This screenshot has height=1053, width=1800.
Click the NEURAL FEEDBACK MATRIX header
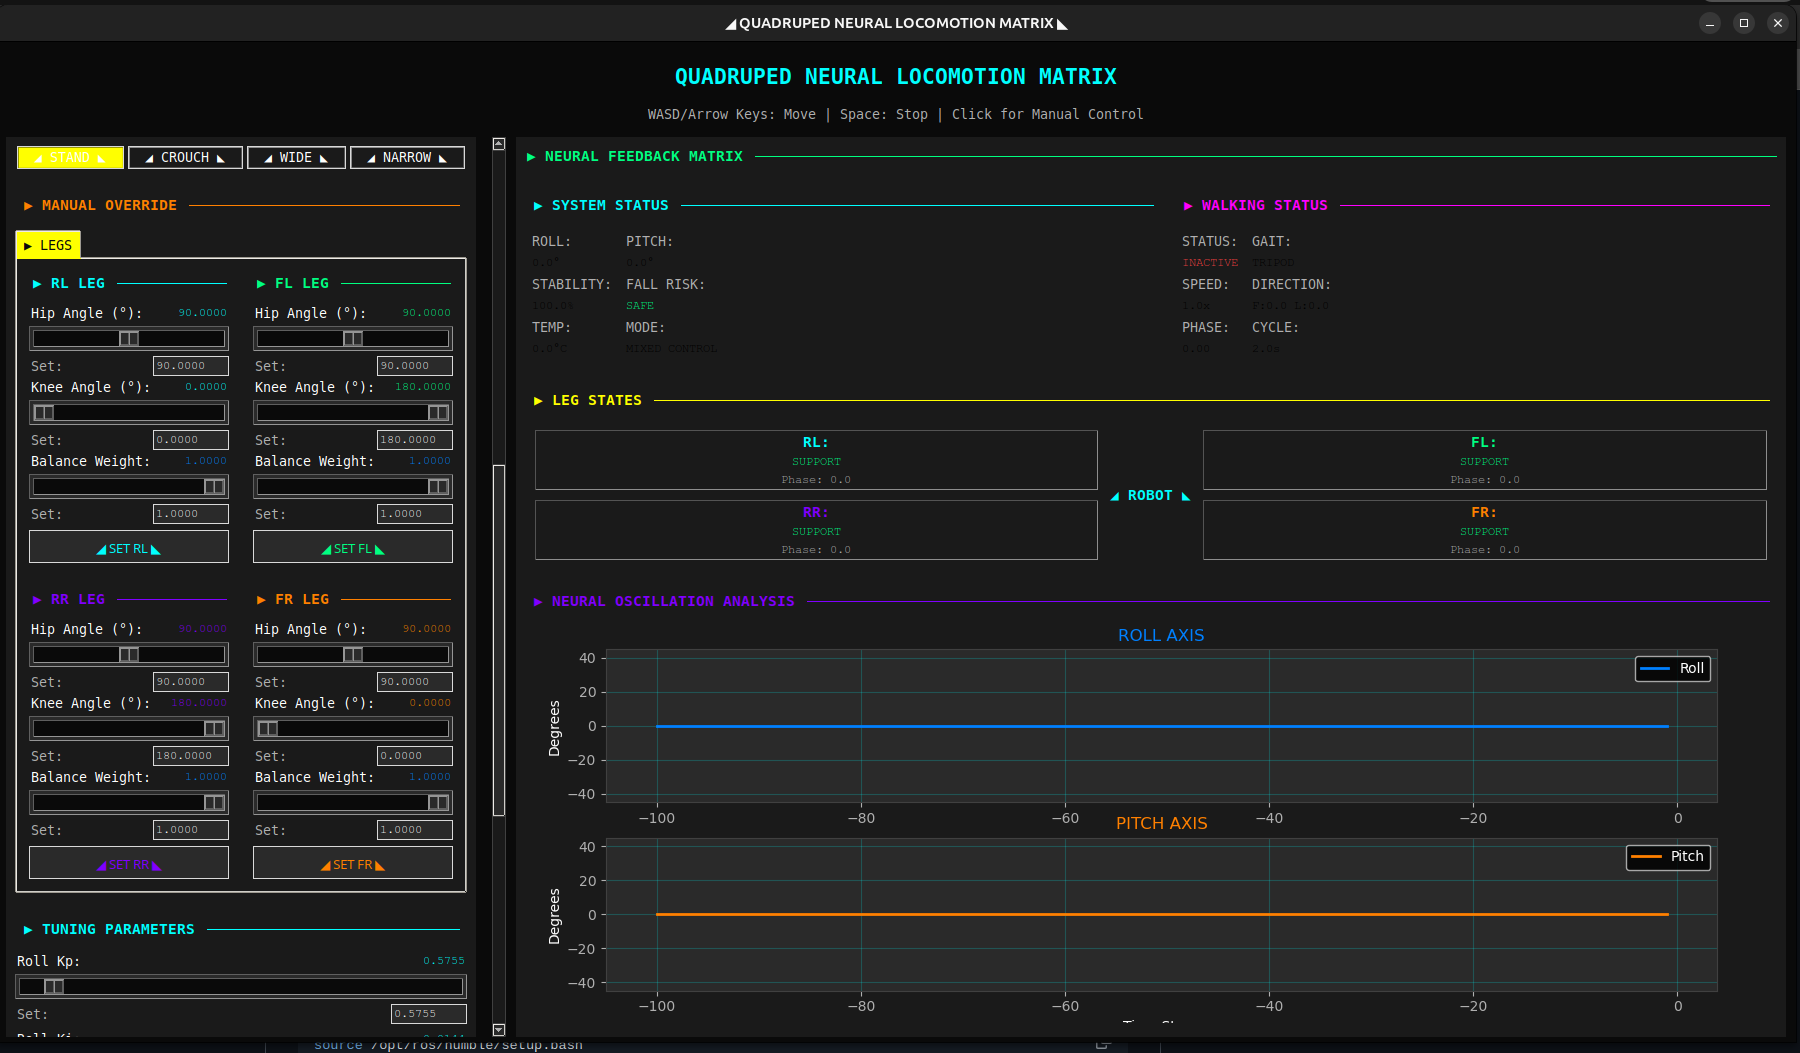tap(643, 157)
